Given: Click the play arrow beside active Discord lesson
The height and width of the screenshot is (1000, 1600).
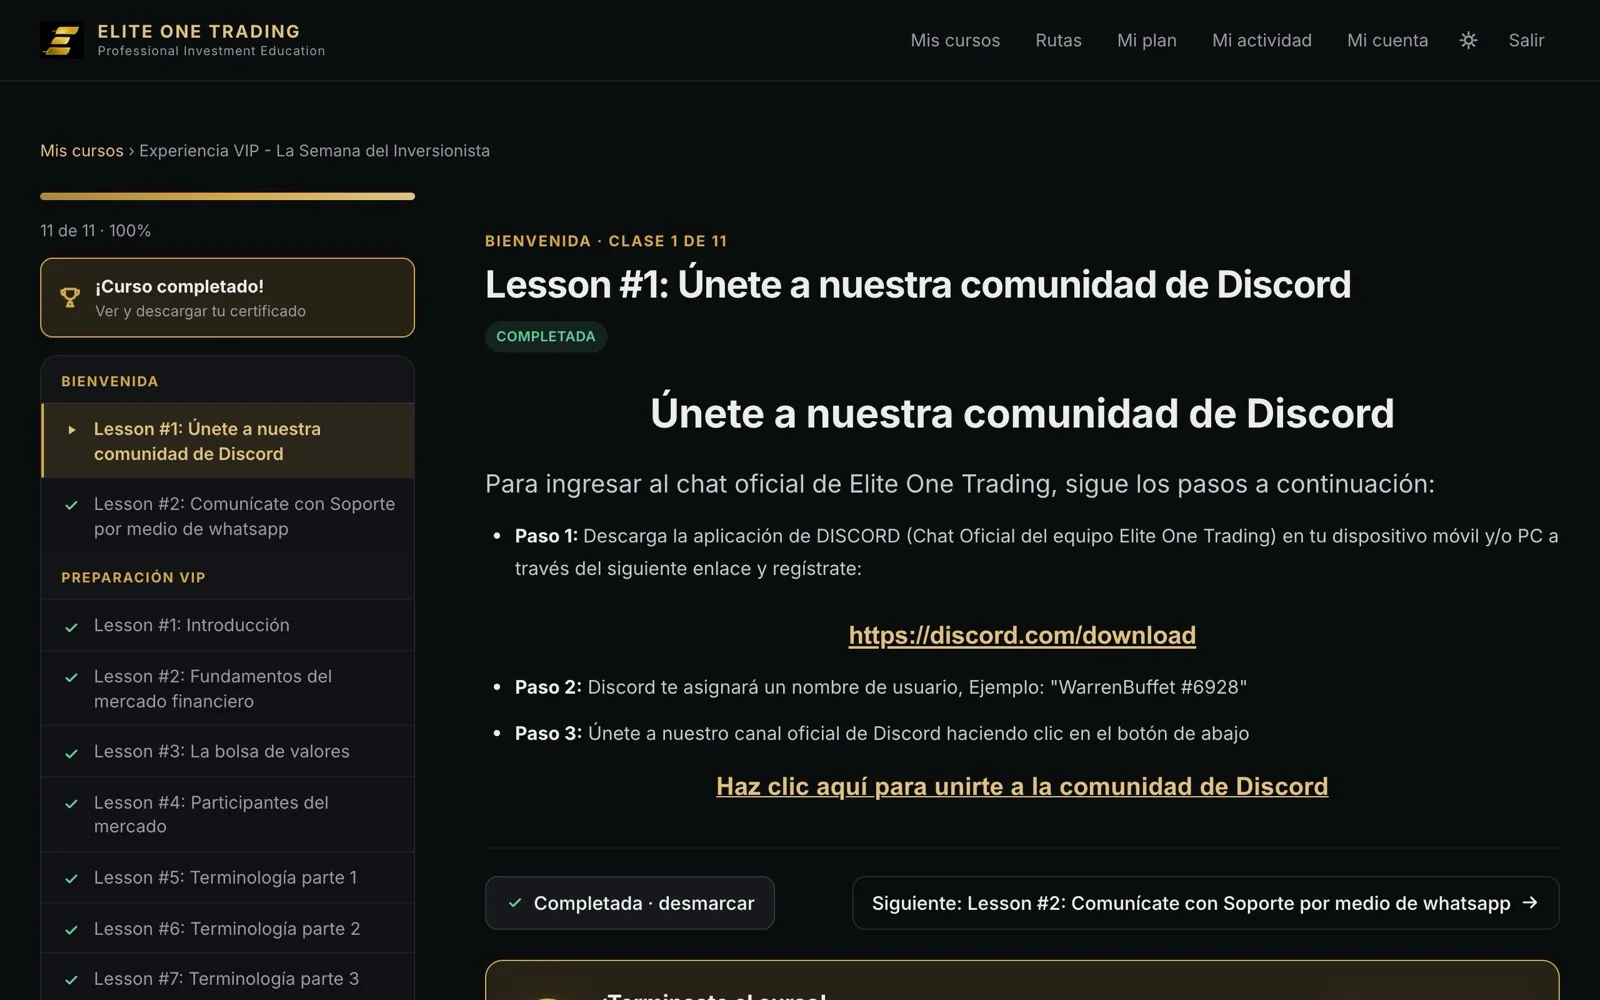Looking at the screenshot, I should point(72,429).
